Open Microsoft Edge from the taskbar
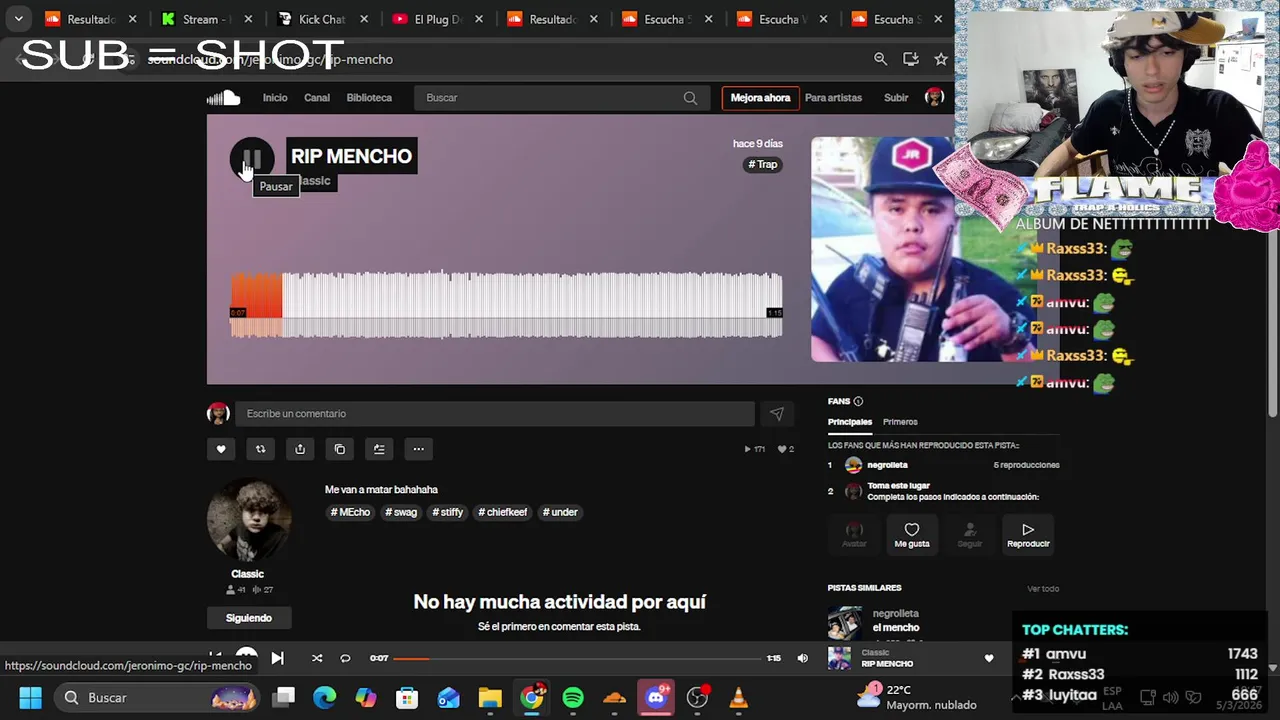Image resolution: width=1280 pixels, height=720 pixels. tap(325, 698)
